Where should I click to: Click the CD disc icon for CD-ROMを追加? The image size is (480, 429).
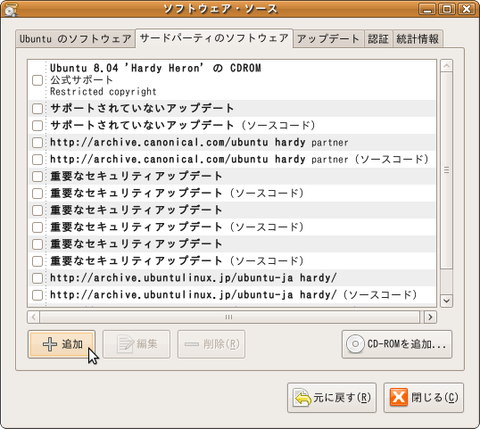[355, 344]
